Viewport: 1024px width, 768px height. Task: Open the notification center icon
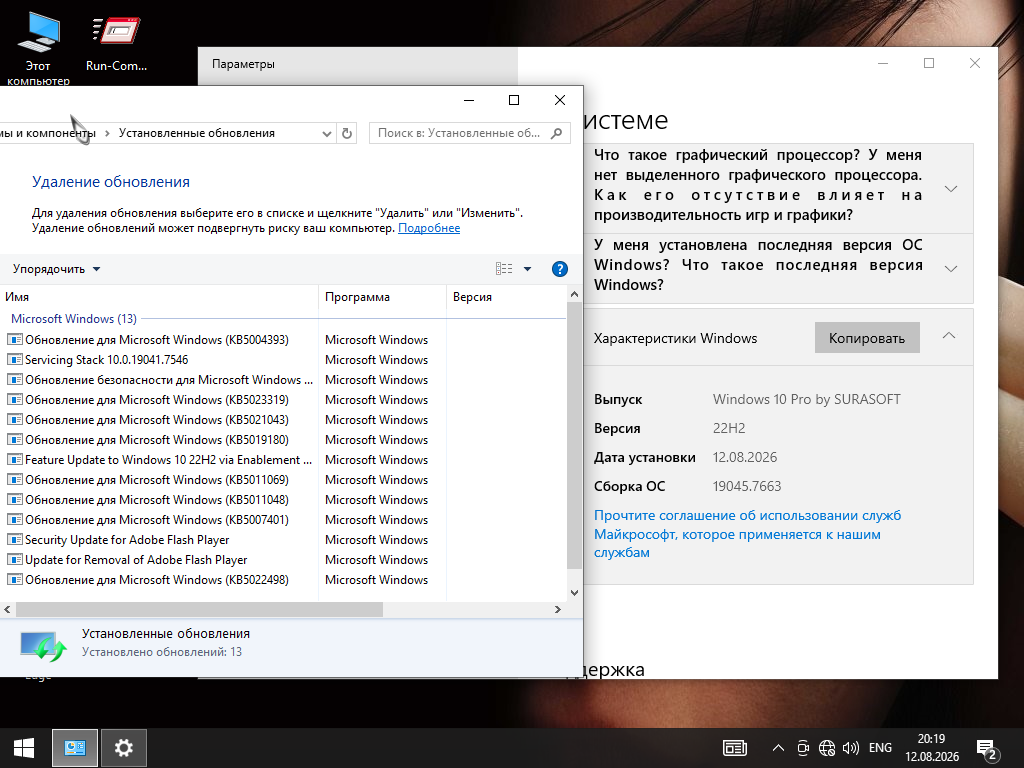coord(988,749)
